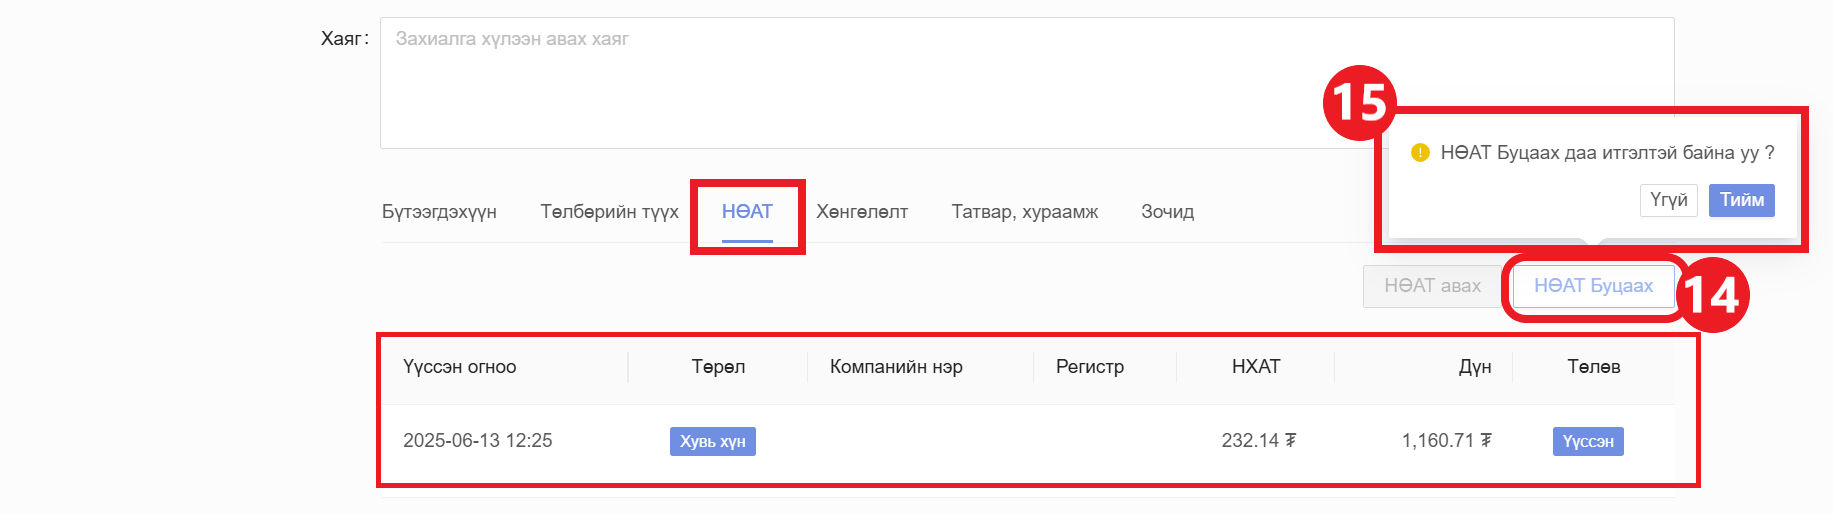
Task: Click the Төлөв column header
Action: (x=1593, y=367)
